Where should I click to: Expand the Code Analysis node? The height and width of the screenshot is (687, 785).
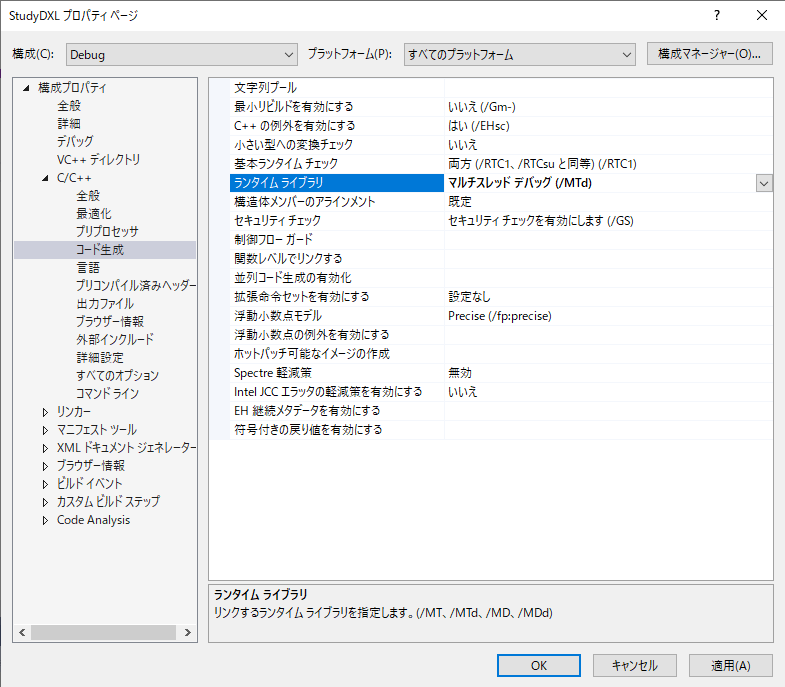point(45,520)
